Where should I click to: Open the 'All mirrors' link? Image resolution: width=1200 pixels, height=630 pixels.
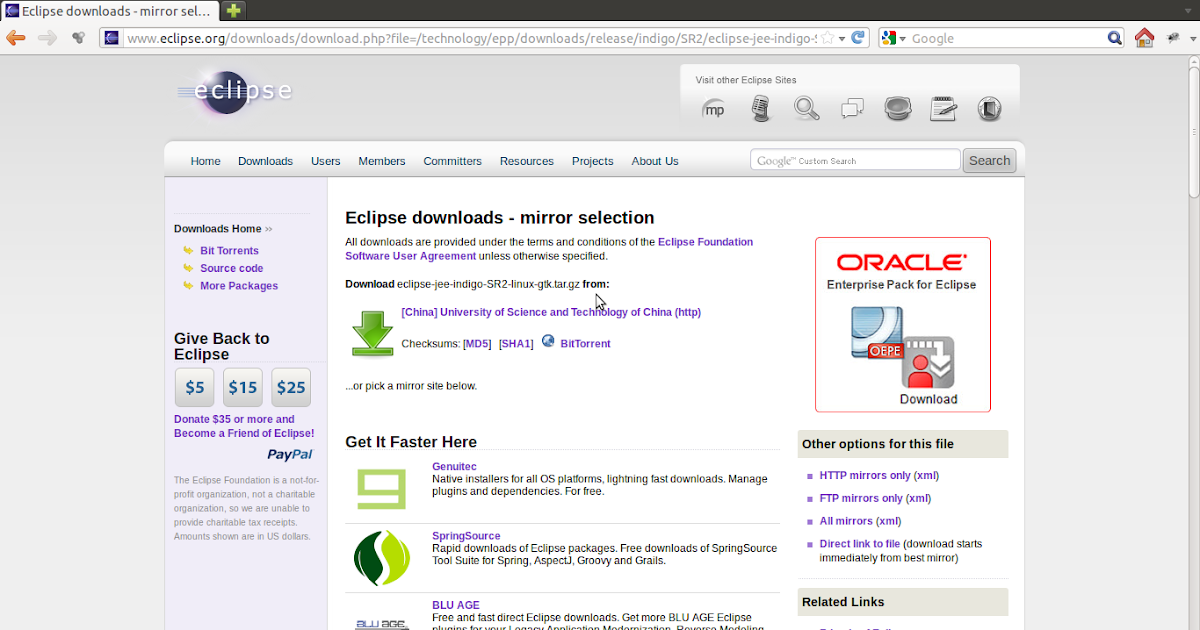tap(846, 521)
